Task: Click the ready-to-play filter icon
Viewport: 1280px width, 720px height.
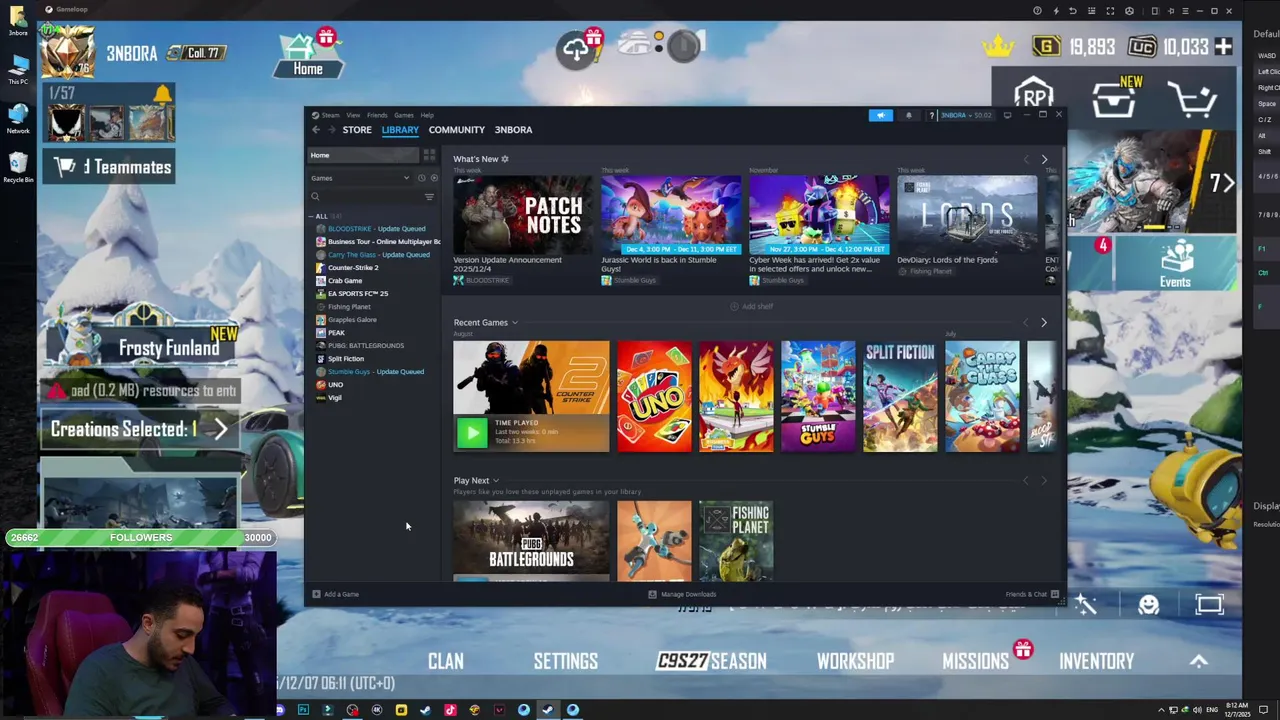Action: click(x=434, y=178)
